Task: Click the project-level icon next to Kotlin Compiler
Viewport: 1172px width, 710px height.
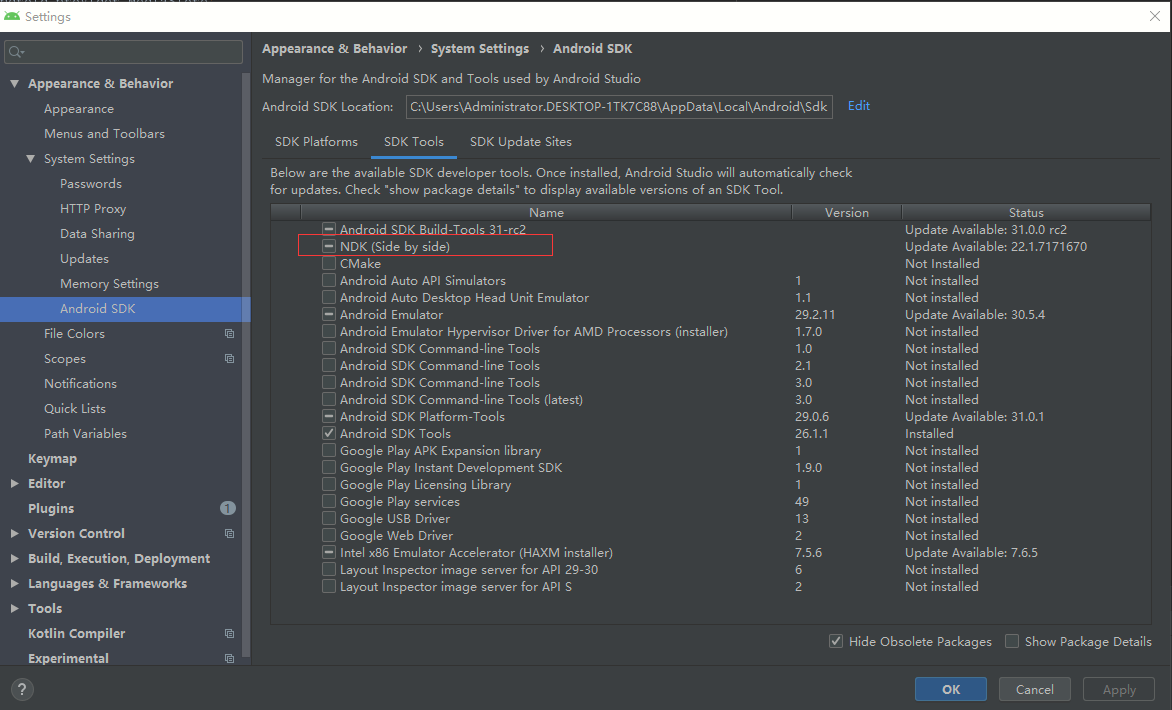Action: (x=229, y=634)
